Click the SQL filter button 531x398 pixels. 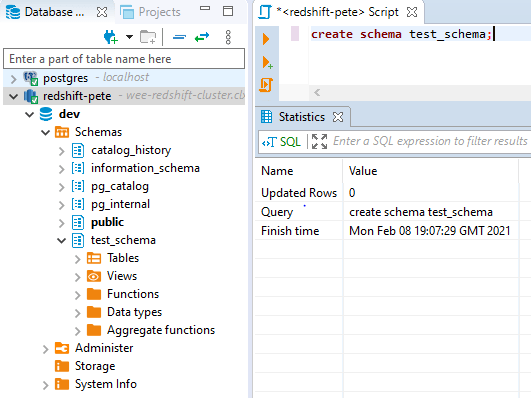pos(282,142)
